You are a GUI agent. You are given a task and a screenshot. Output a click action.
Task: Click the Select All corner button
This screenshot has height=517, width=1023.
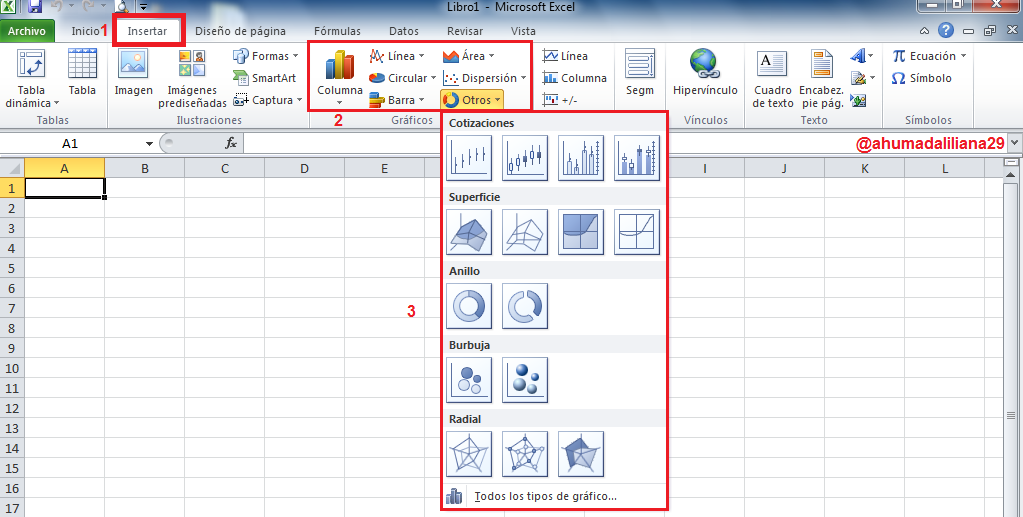click(12, 168)
